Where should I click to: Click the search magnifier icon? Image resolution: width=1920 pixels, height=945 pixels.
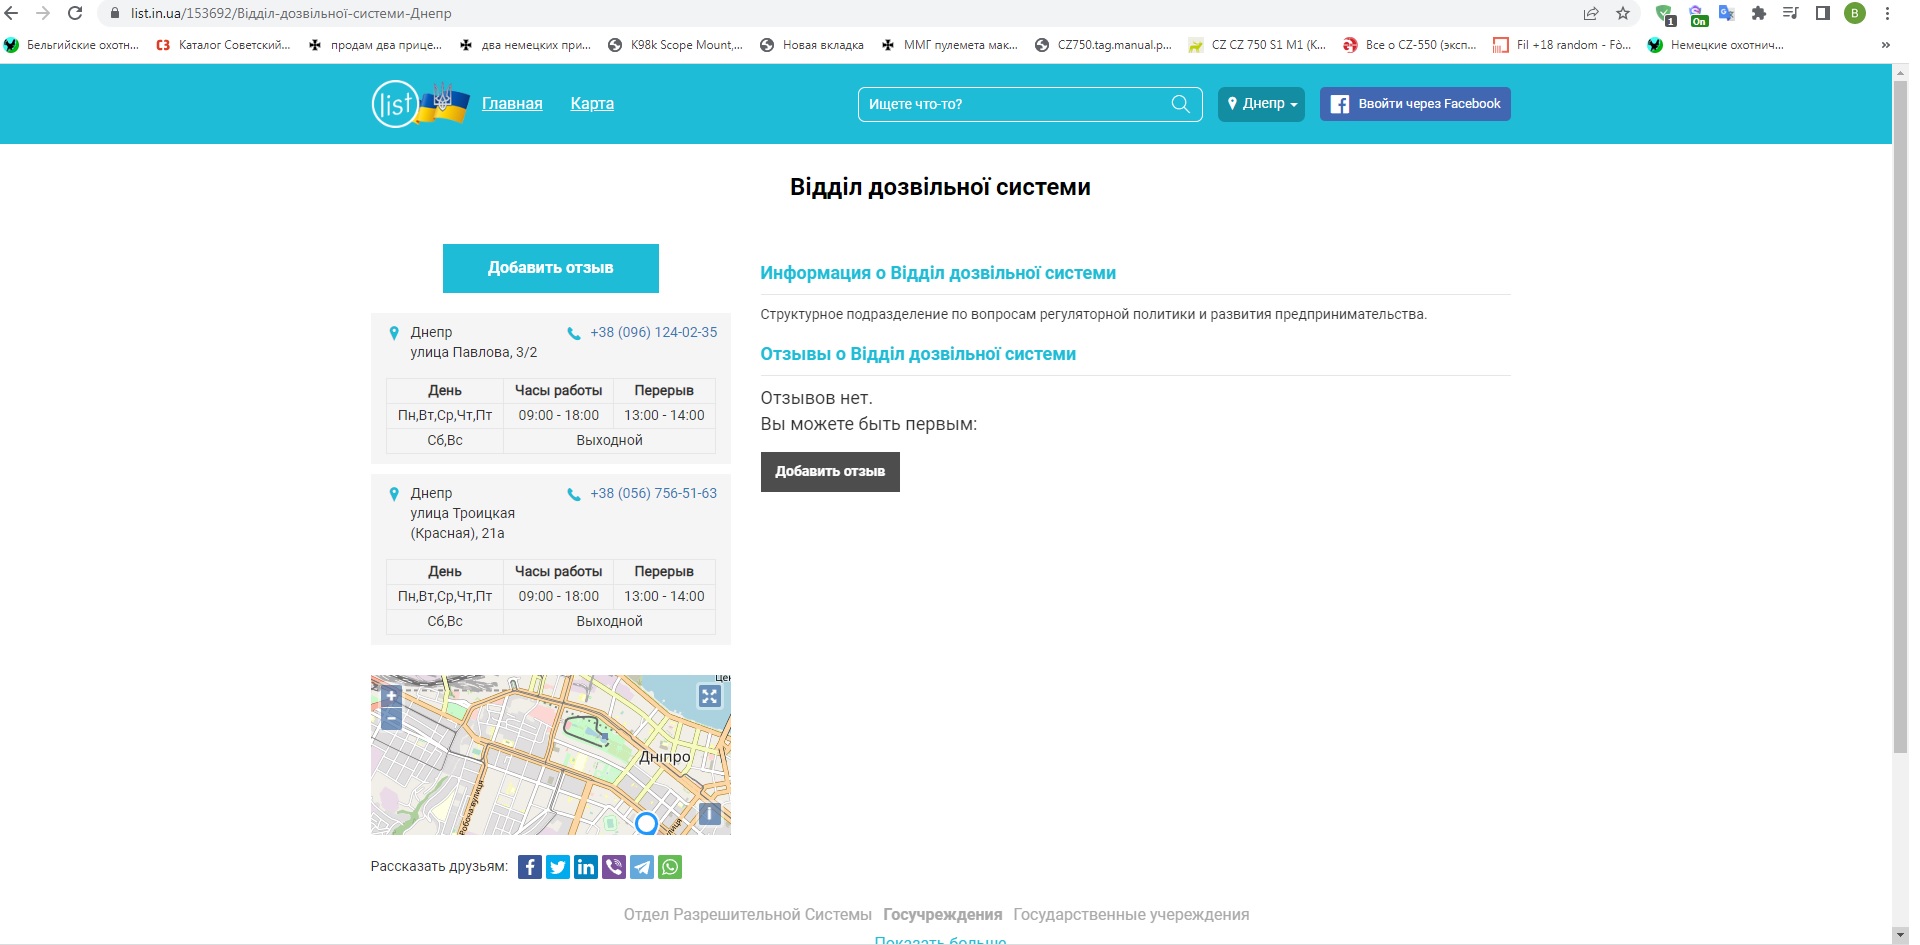[x=1180, y=104]
